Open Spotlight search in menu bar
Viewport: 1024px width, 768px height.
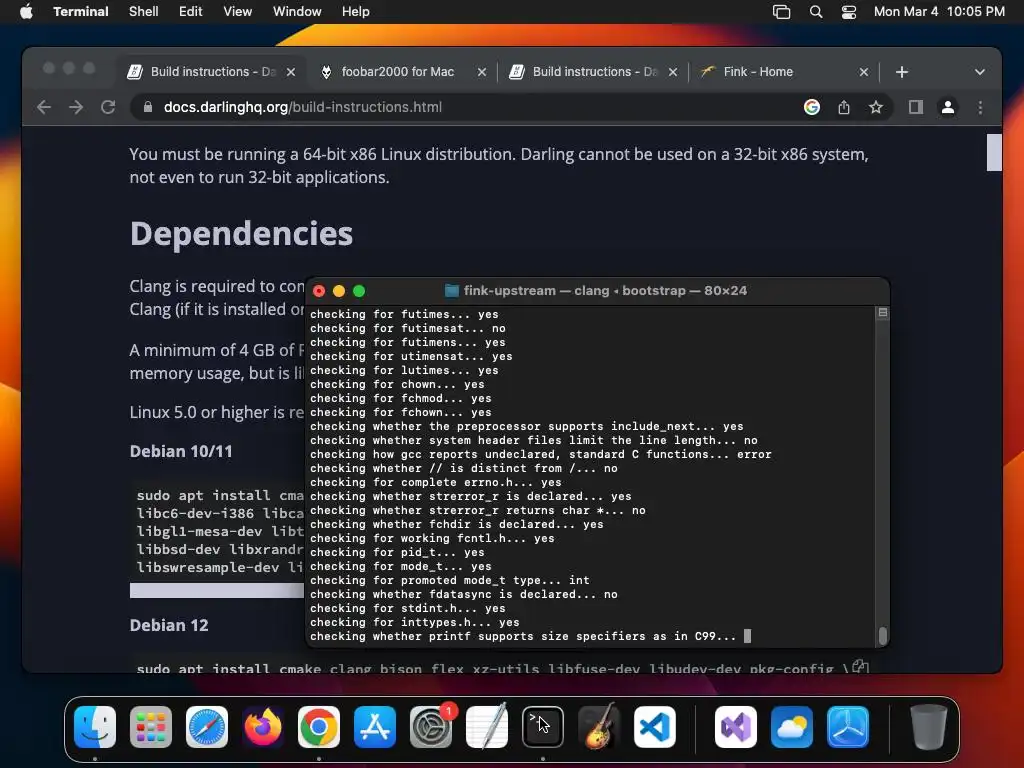click(x=816, y=12)
